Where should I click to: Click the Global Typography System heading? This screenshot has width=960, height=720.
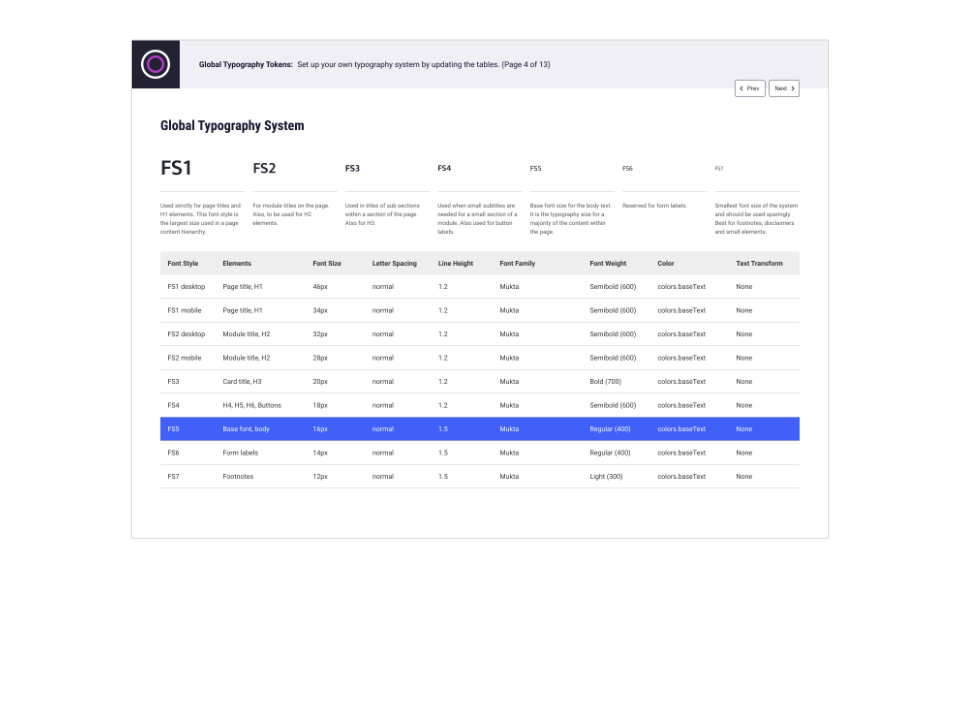[x=232, y=126]
